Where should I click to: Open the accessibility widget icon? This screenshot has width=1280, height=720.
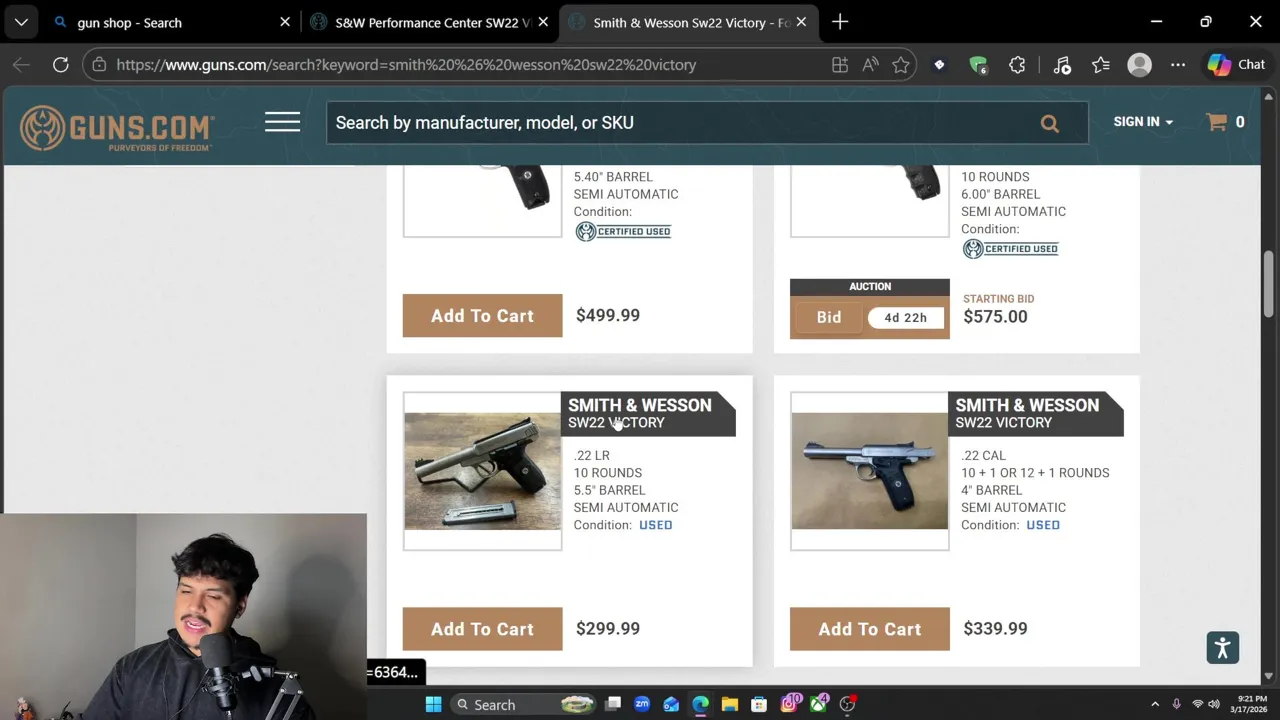[1222, 648]
